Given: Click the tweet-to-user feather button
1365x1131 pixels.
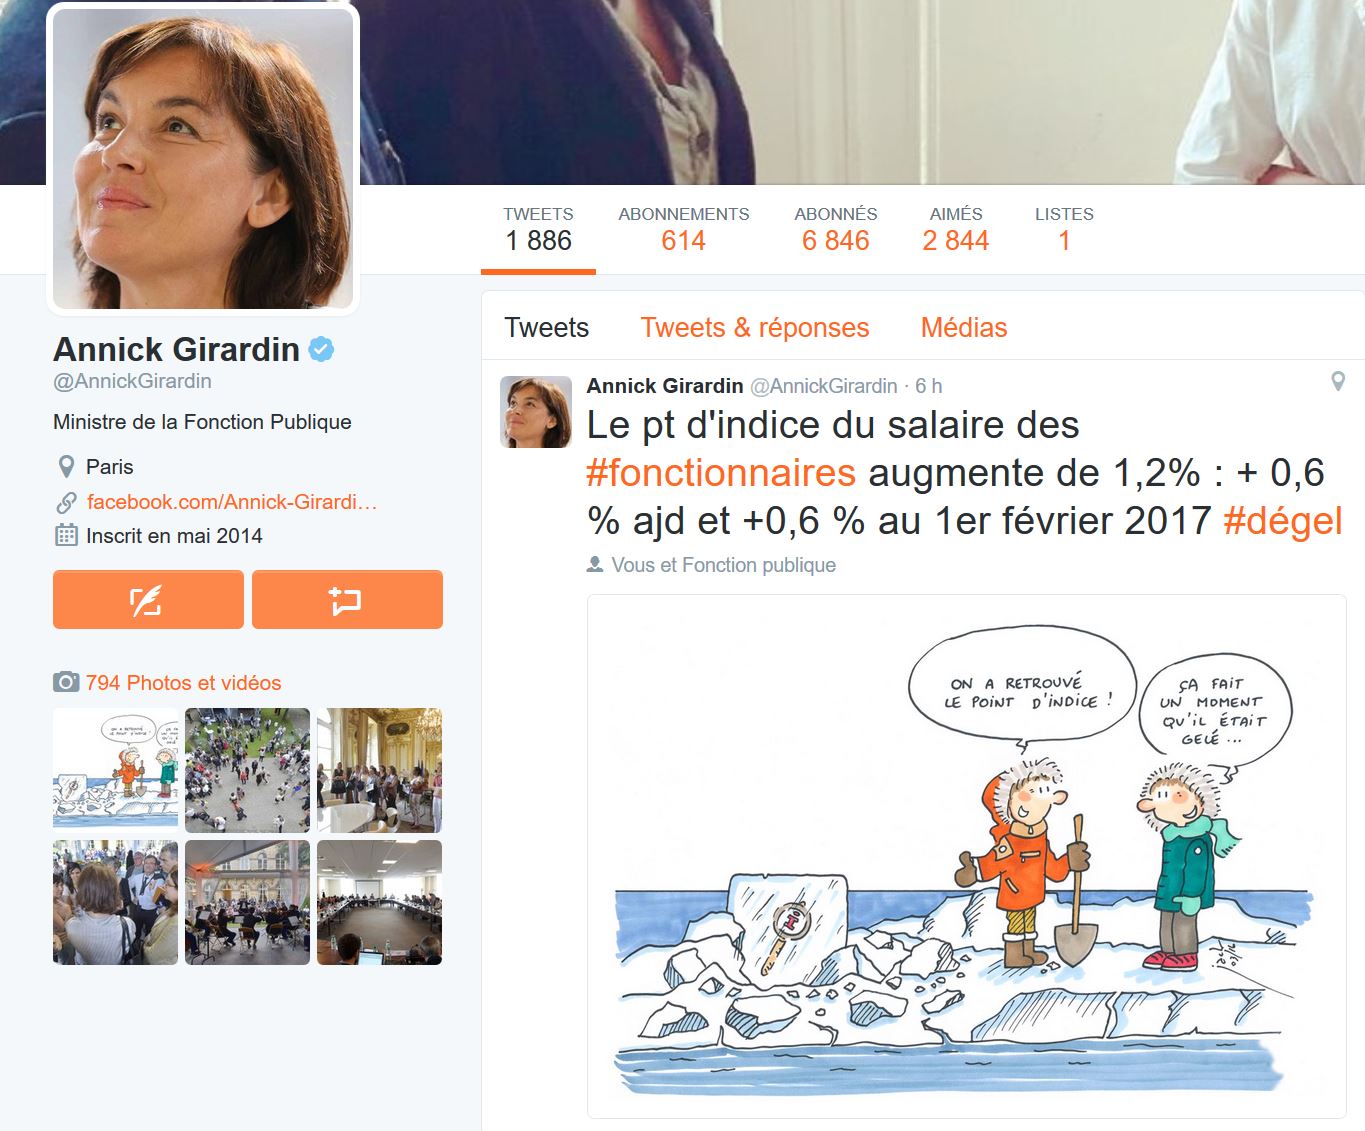Looking at the screenshot, I should 148,600.
